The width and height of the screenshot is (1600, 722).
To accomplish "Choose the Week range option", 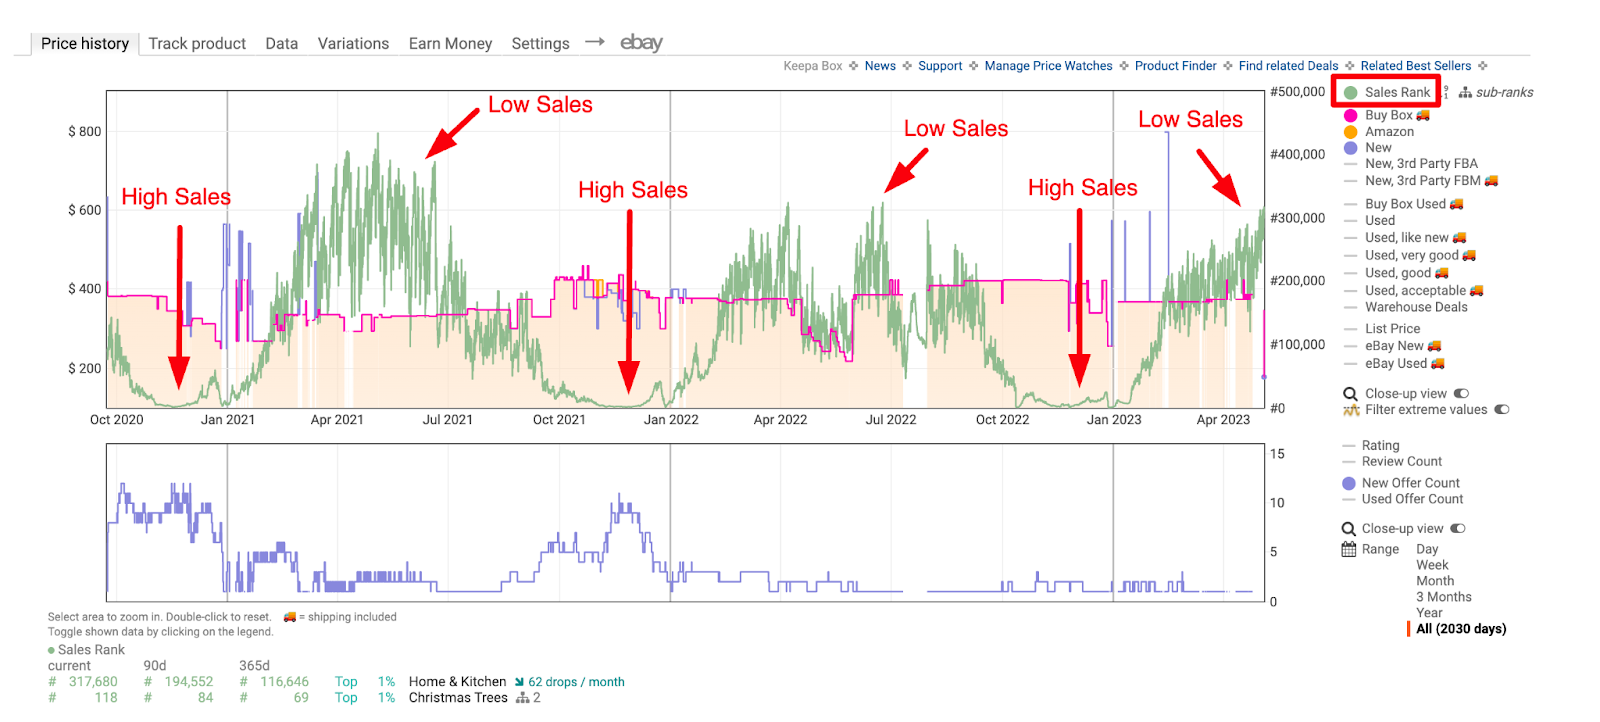I will pos(1431,565).
